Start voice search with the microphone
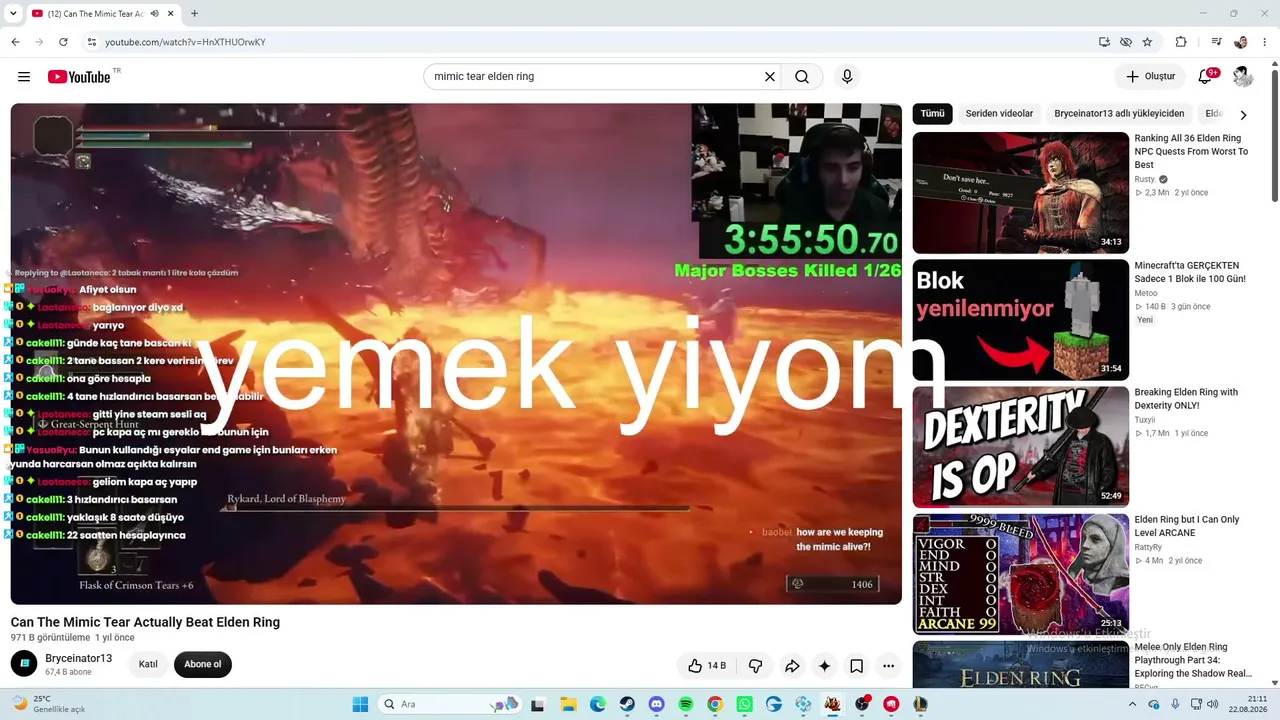Viewport: 1280px width, 720px height. pyautogui.click(x=847, y=77)
